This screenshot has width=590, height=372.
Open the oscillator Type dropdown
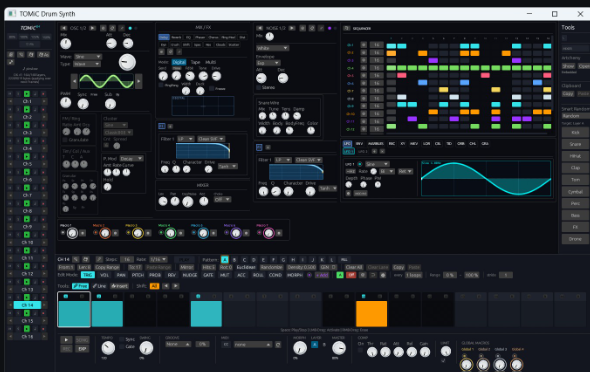(87, 64)
